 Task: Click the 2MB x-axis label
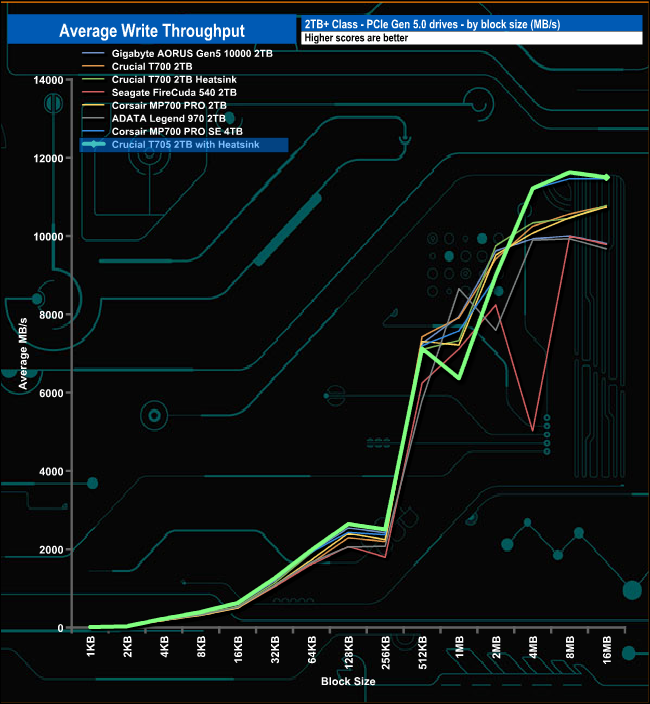point(496,647)
